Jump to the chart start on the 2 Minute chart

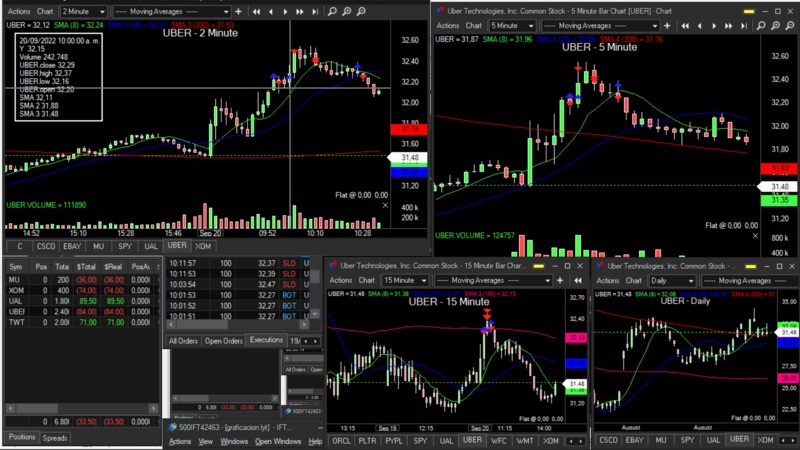pyautogui.click(x=257, y=11)
